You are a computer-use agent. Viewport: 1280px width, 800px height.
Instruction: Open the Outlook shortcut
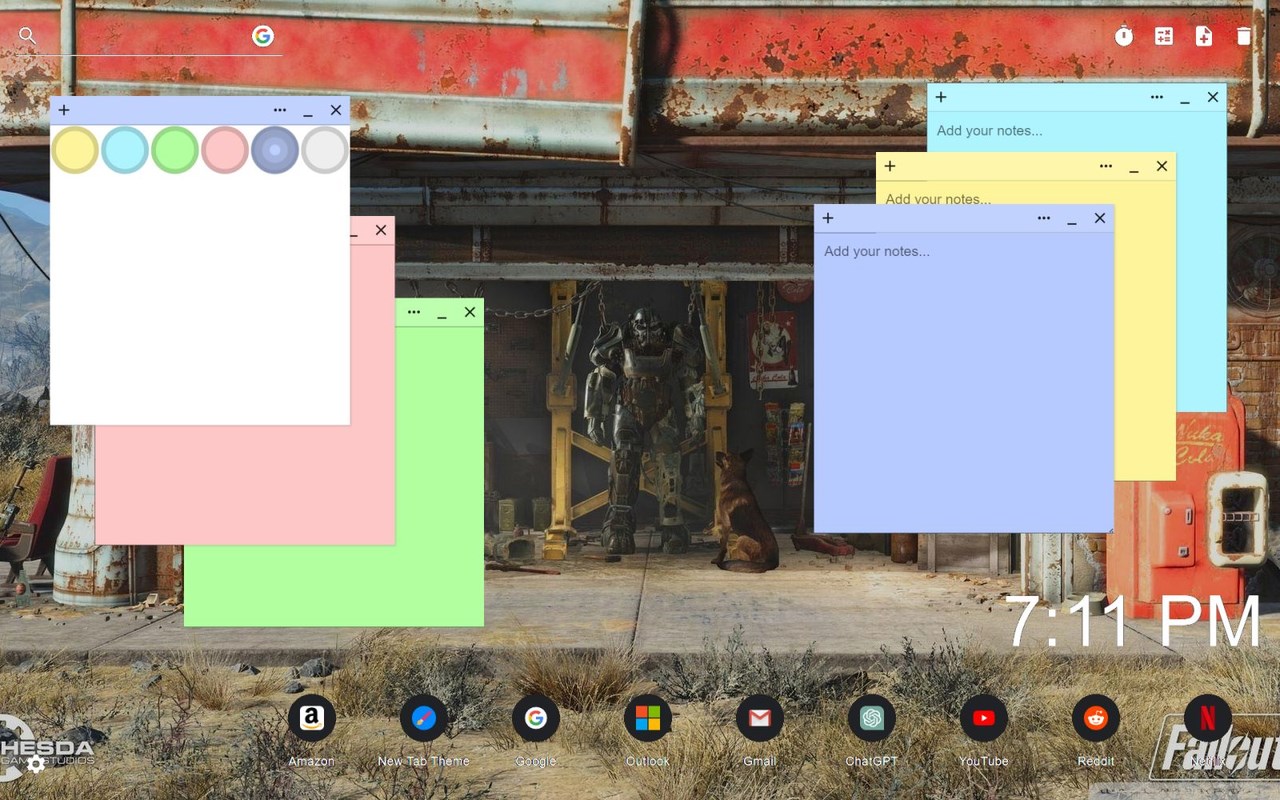pos(648,718)
